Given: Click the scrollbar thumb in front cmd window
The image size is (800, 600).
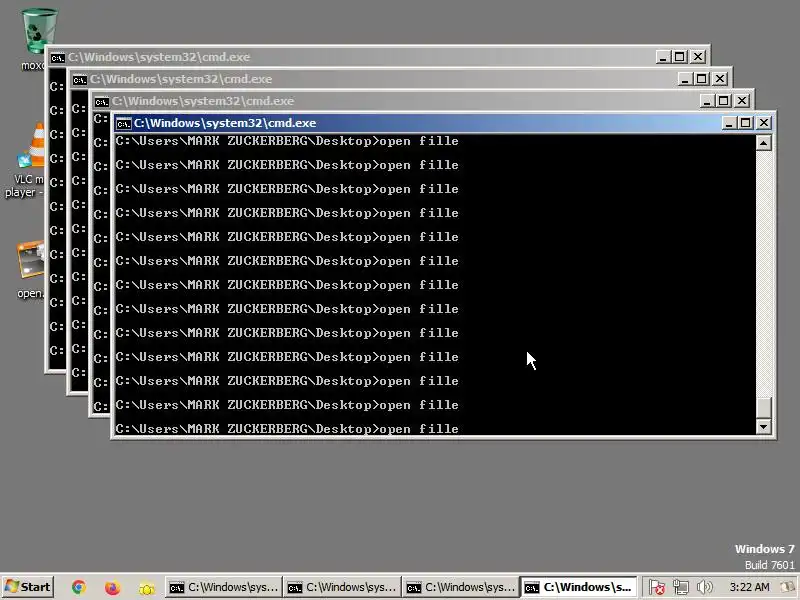Looking at the screenshot, I should [763, 407].
